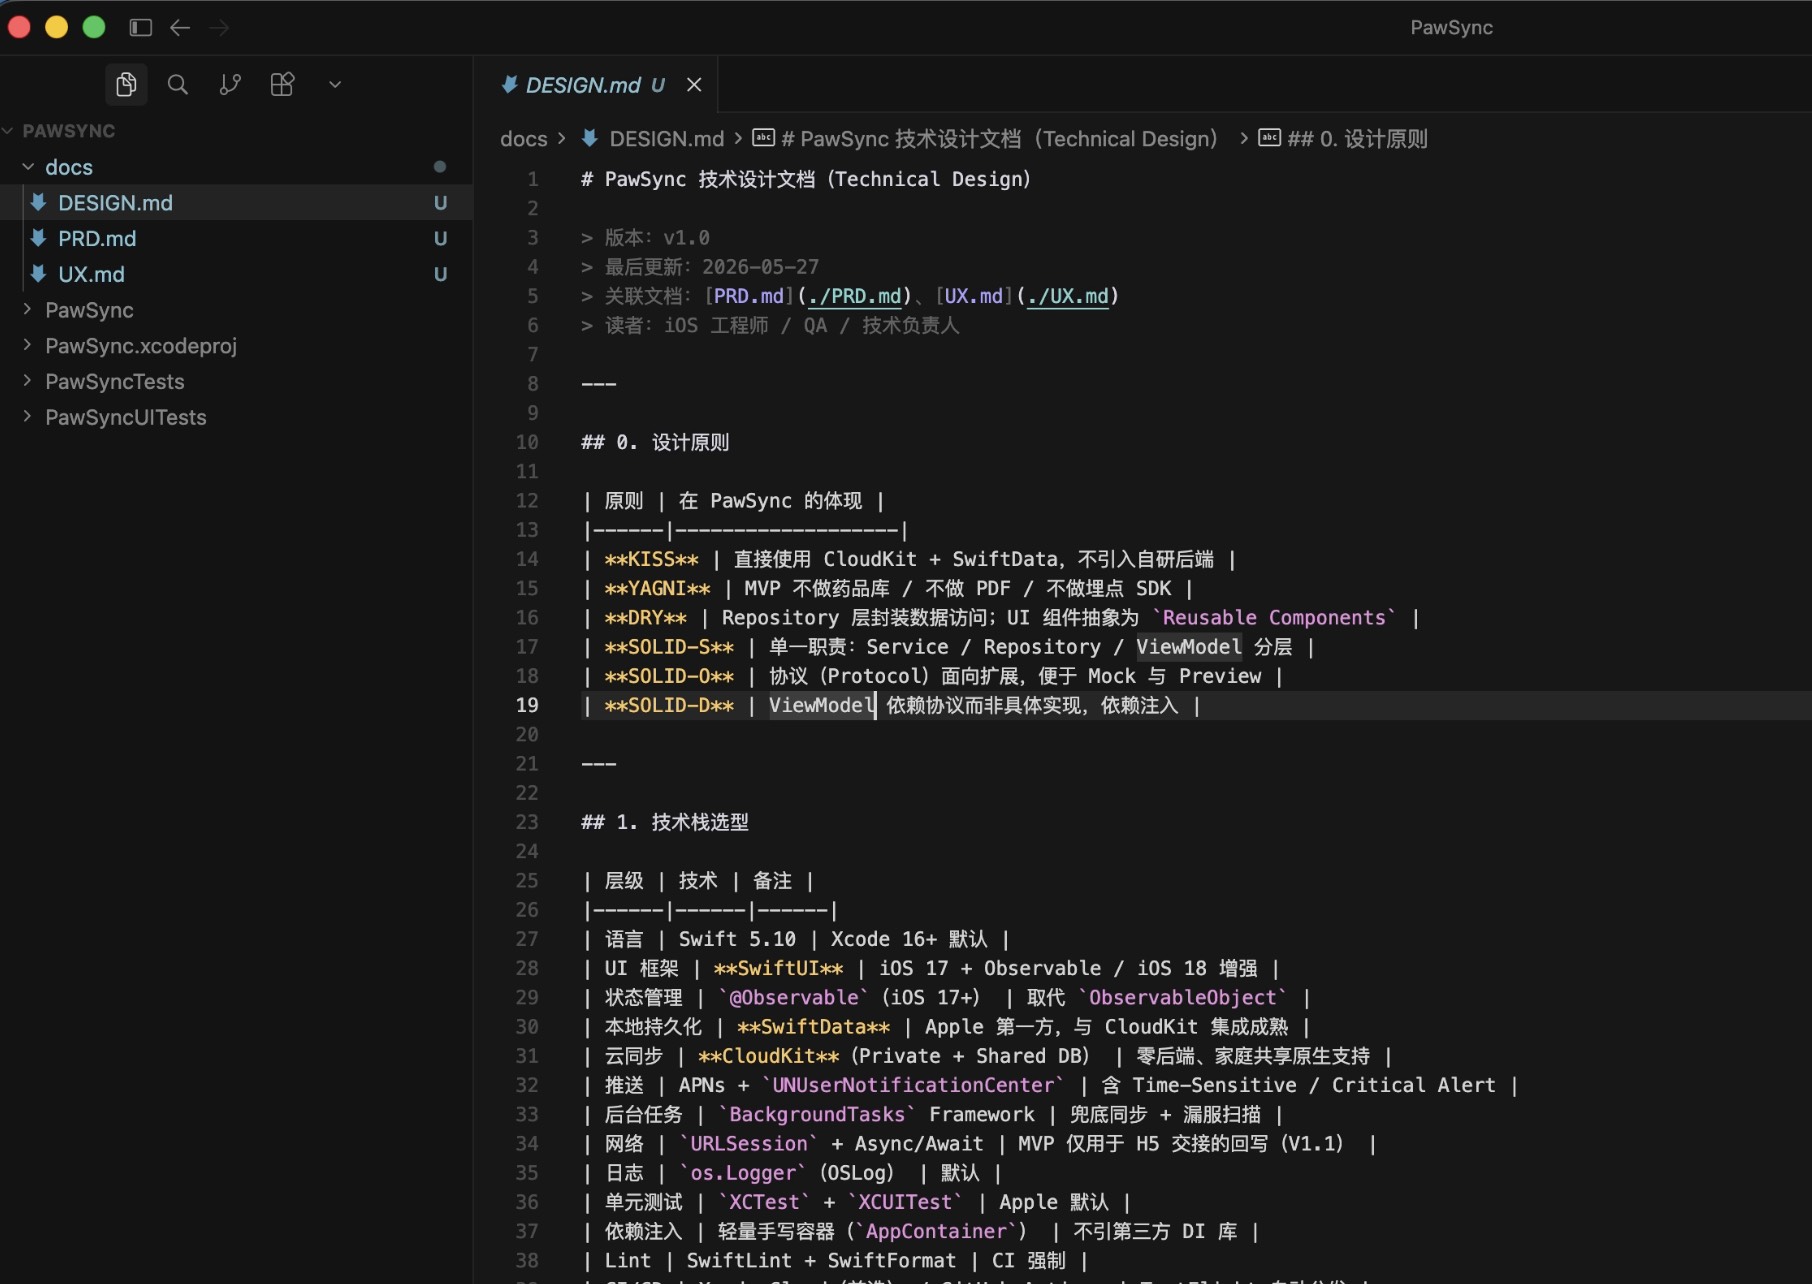Click line number 1 in the gutter
The image size is (1812, 1284).
click(533, 179)
